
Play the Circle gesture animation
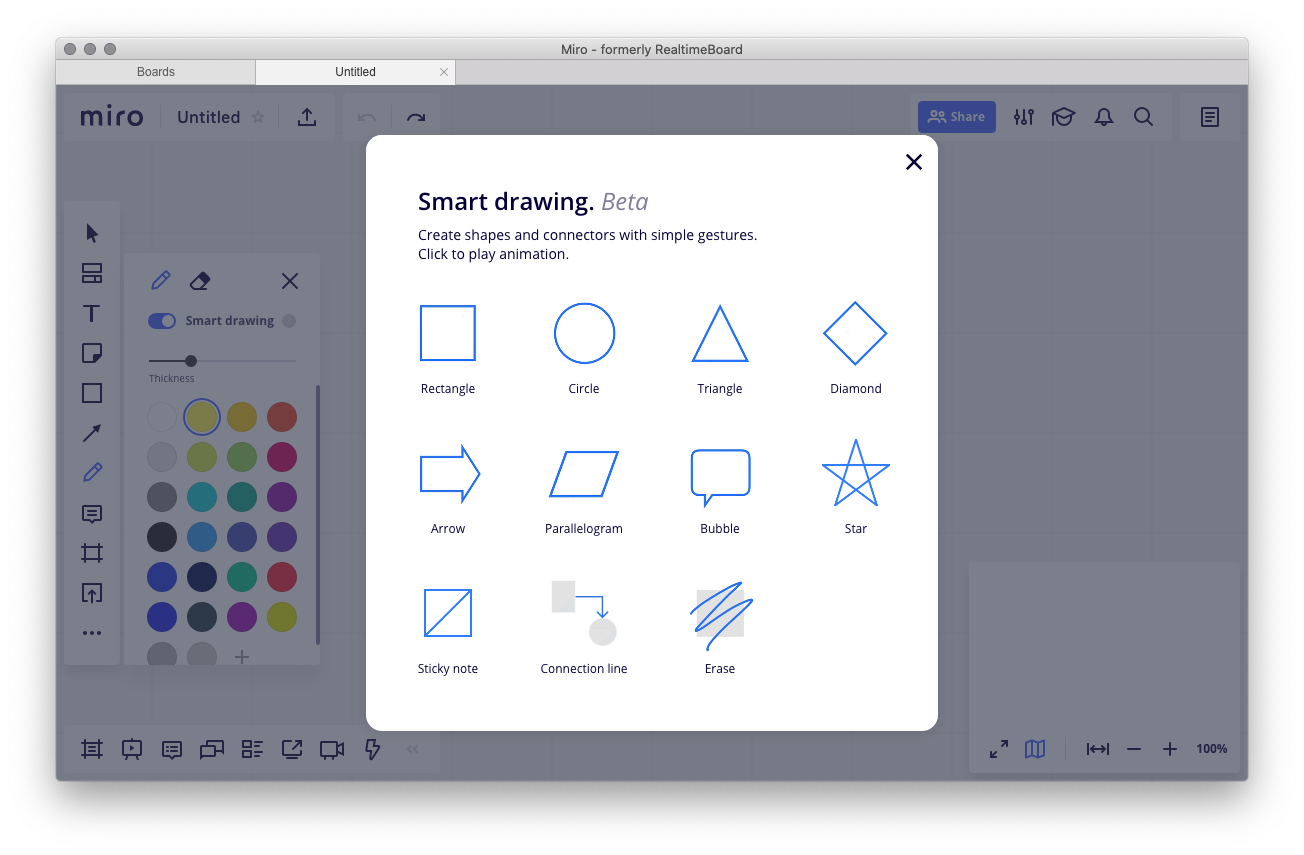[x=584, y=334]
